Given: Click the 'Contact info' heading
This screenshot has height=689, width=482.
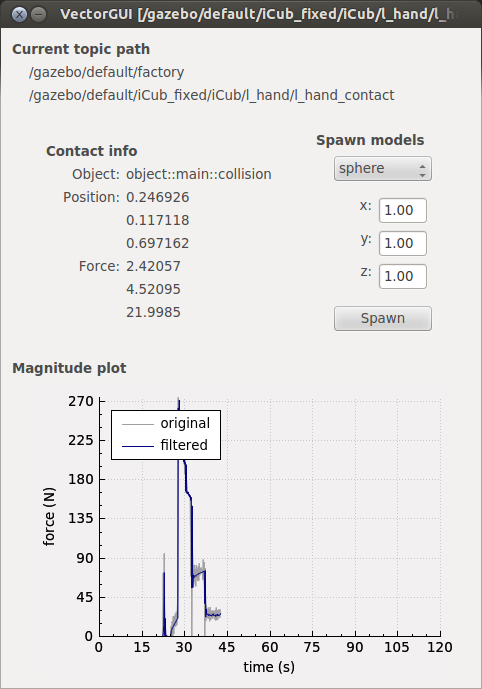Looking at the screenshot, I should 92,151.
